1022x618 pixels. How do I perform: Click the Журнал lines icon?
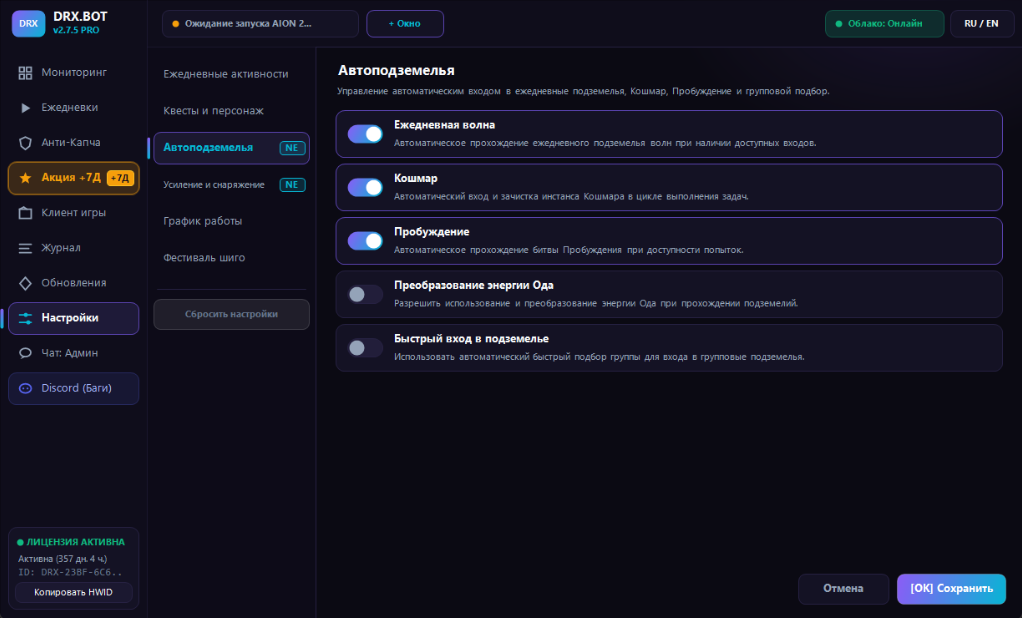tap(25, 248)
